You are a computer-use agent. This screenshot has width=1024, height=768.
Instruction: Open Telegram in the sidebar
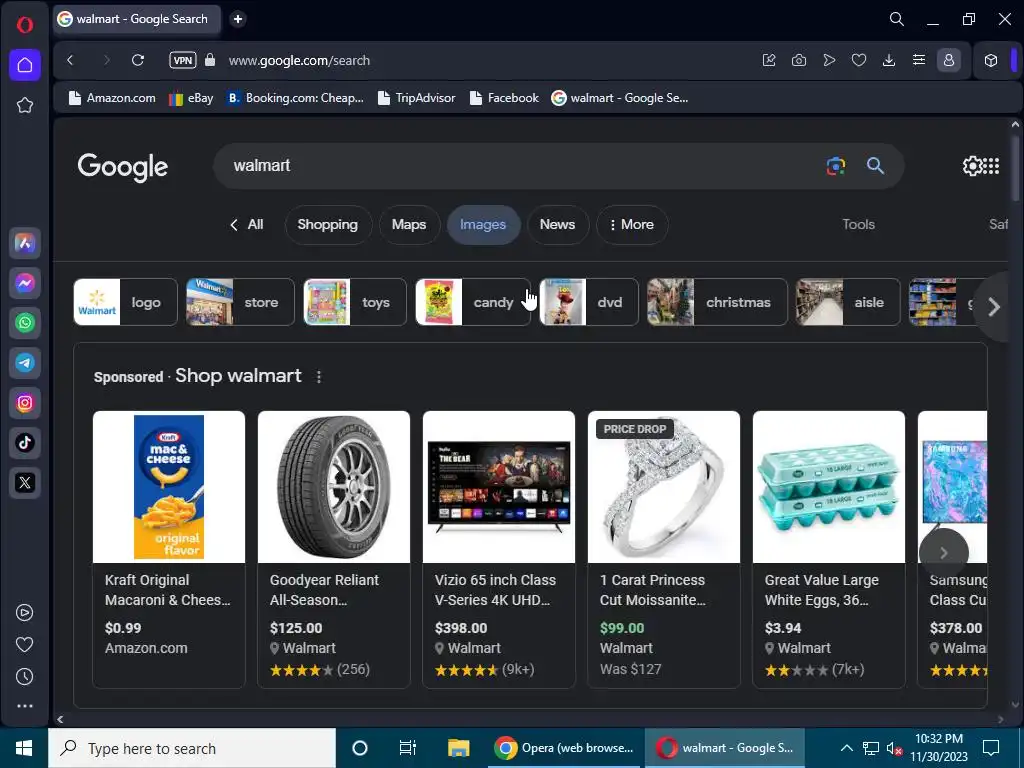click(x=25, y=362)
